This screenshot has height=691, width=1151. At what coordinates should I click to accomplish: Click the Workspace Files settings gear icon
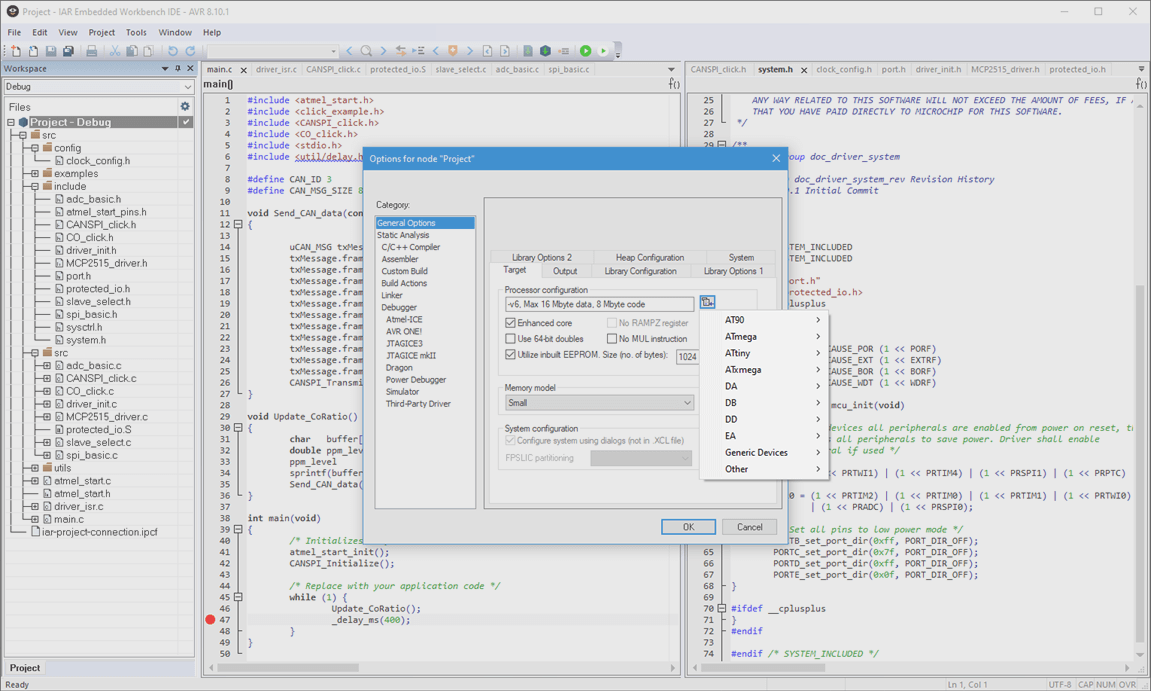[185, 106]
